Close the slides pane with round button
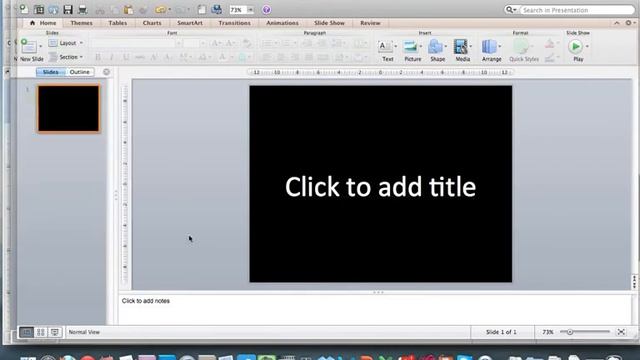This screenshot has width=640, height=360. point(106,72)
